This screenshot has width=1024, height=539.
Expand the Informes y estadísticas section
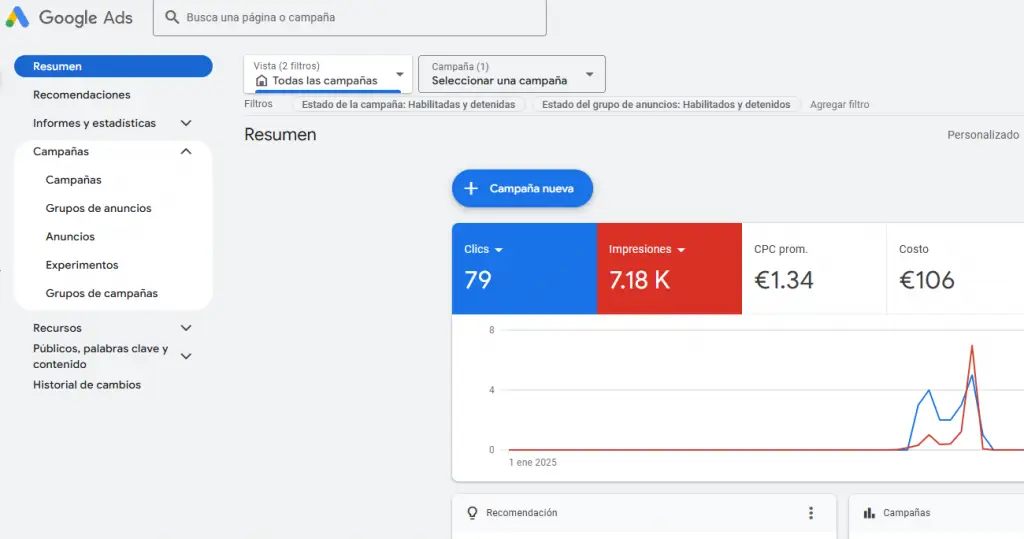tap(185, 123)
